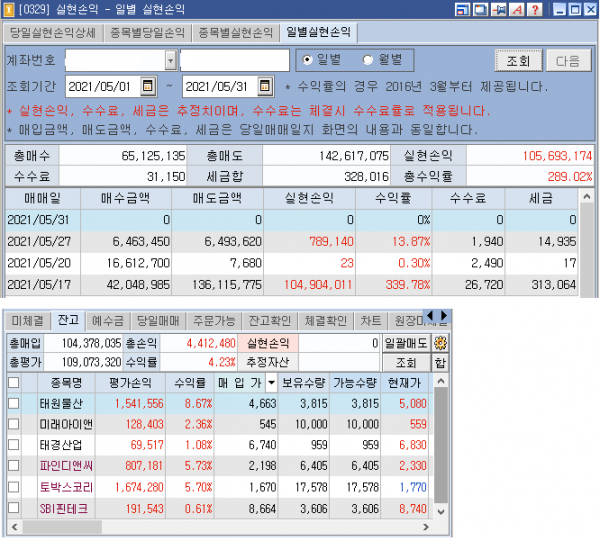
Task: Select the 일별 radio button
Action: (x=307, y=60)
